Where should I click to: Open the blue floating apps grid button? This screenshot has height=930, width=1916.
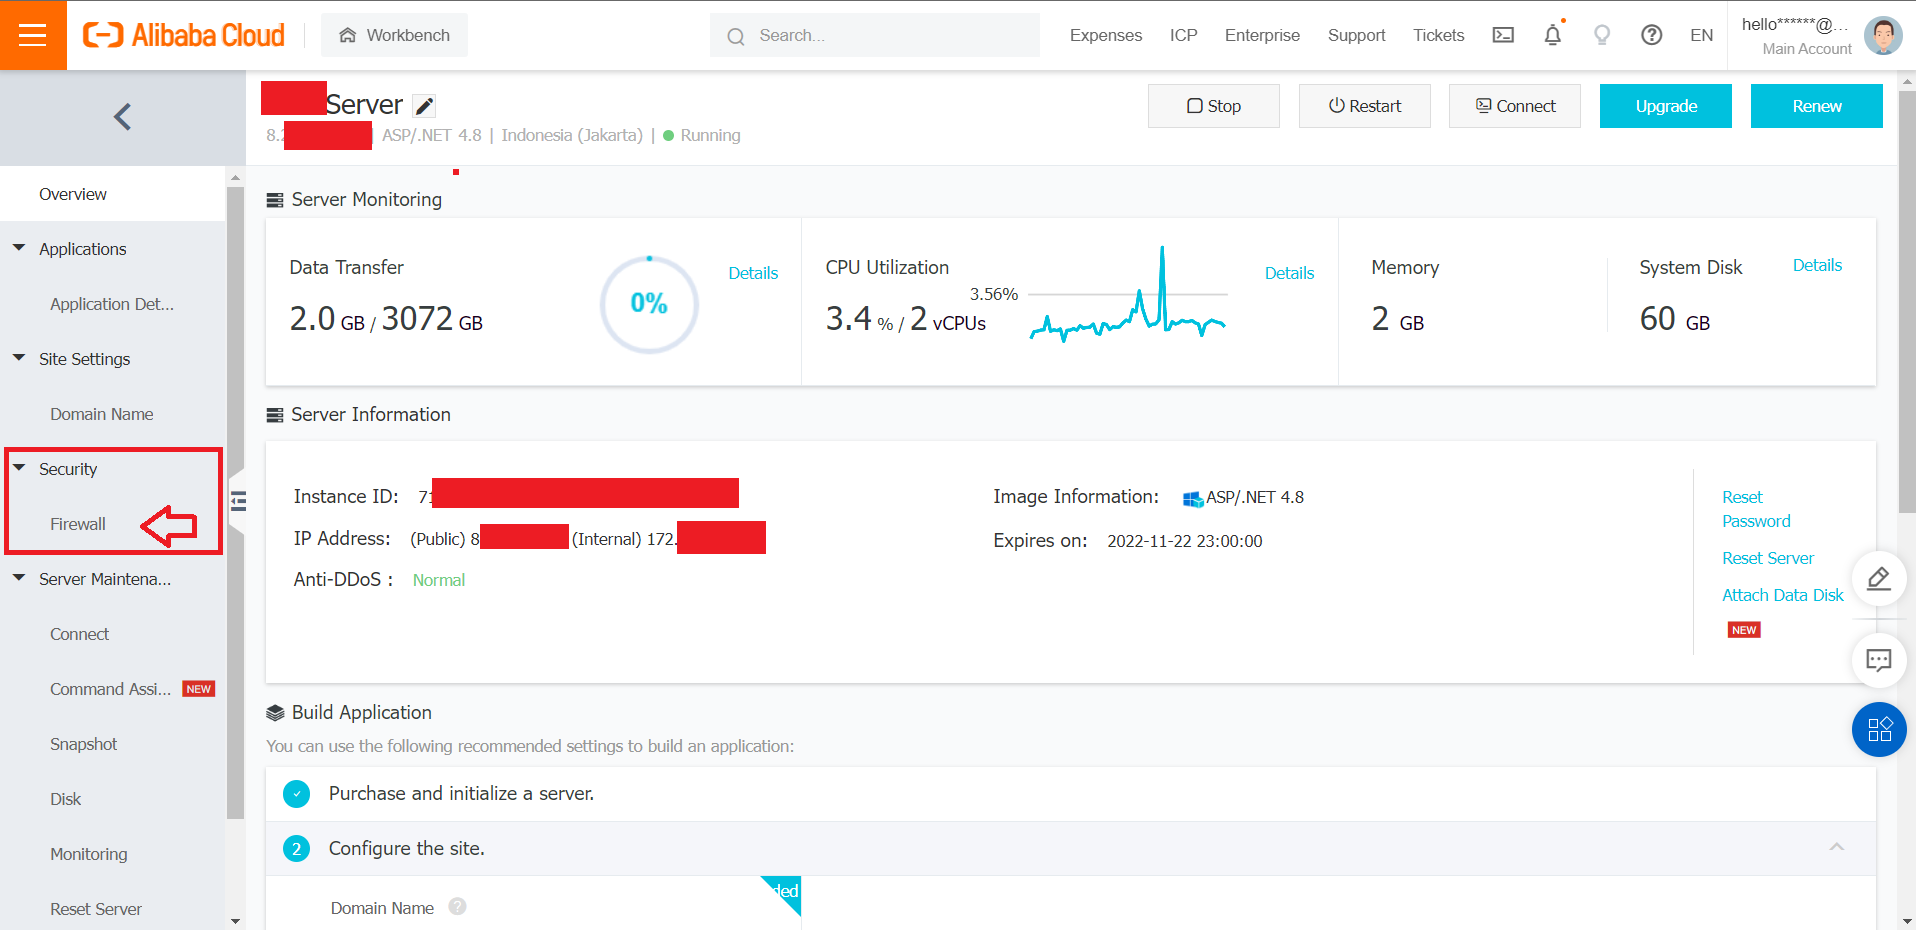click(x=1879, y=730)
